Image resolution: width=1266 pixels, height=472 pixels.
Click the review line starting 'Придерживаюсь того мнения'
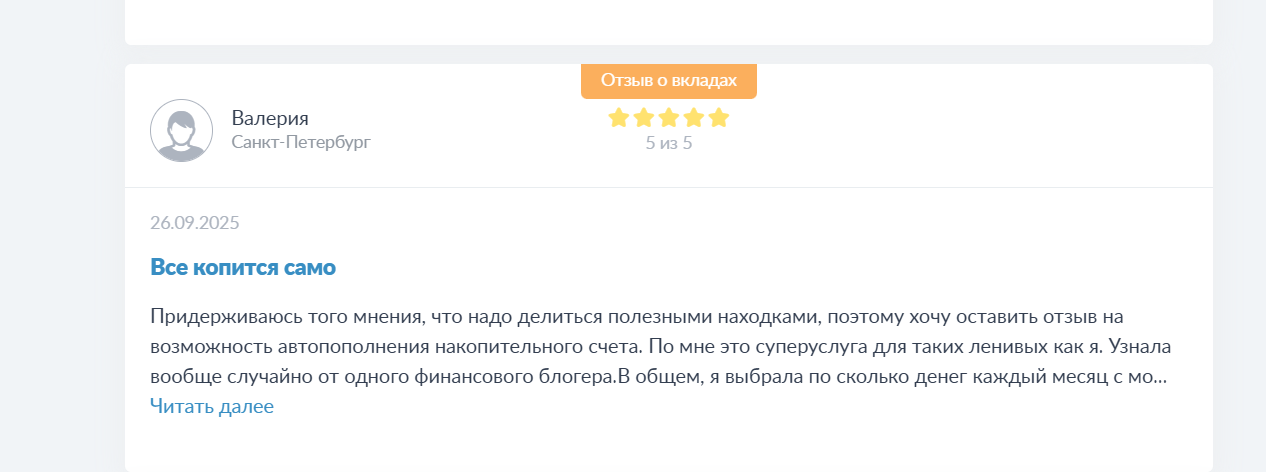[x=638, y=317]
